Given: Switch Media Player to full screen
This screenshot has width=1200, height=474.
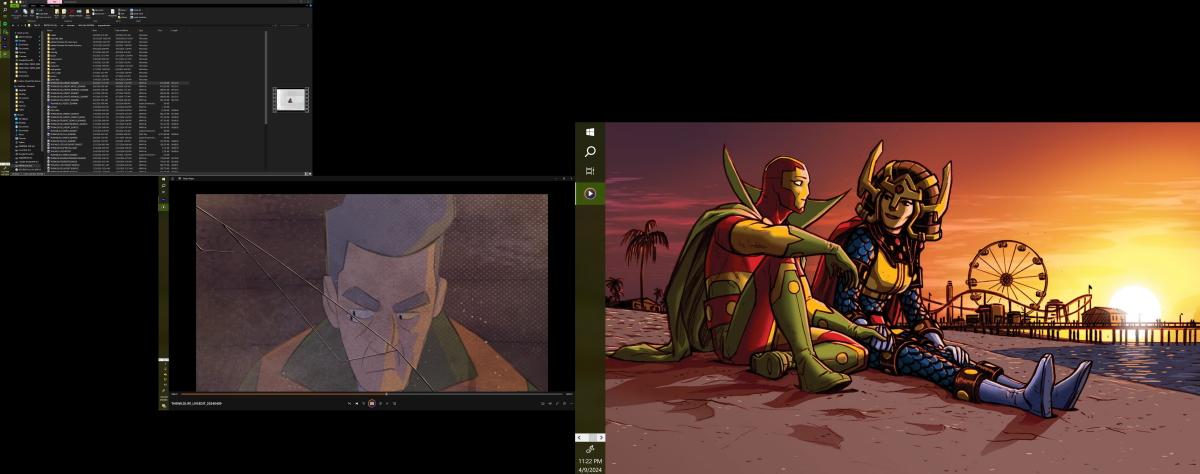Looking at the screenshot, I should 557,403.
